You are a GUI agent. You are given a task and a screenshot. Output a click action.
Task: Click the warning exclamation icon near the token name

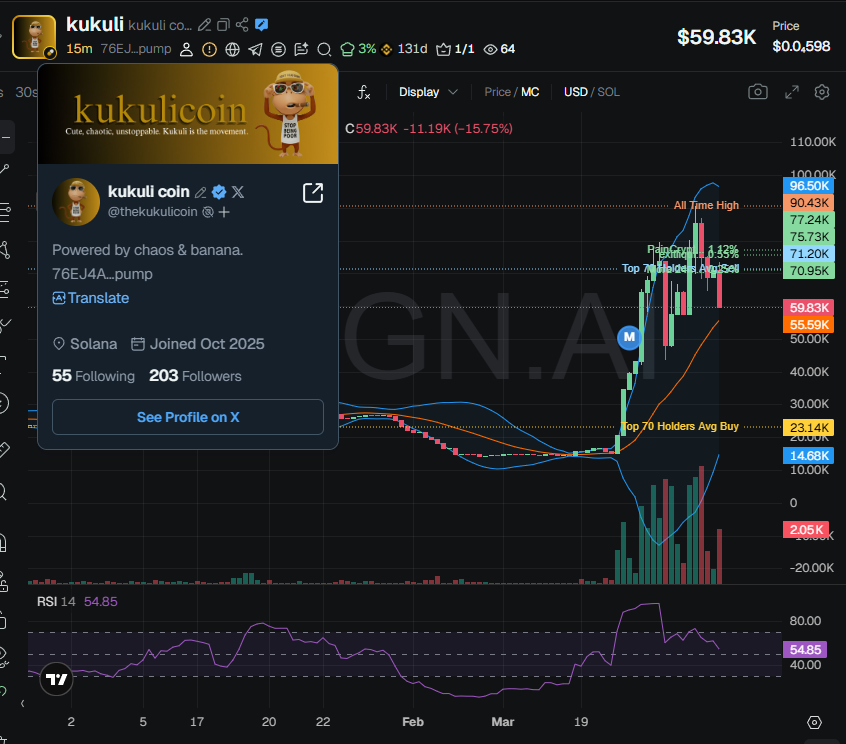[209, 49]
